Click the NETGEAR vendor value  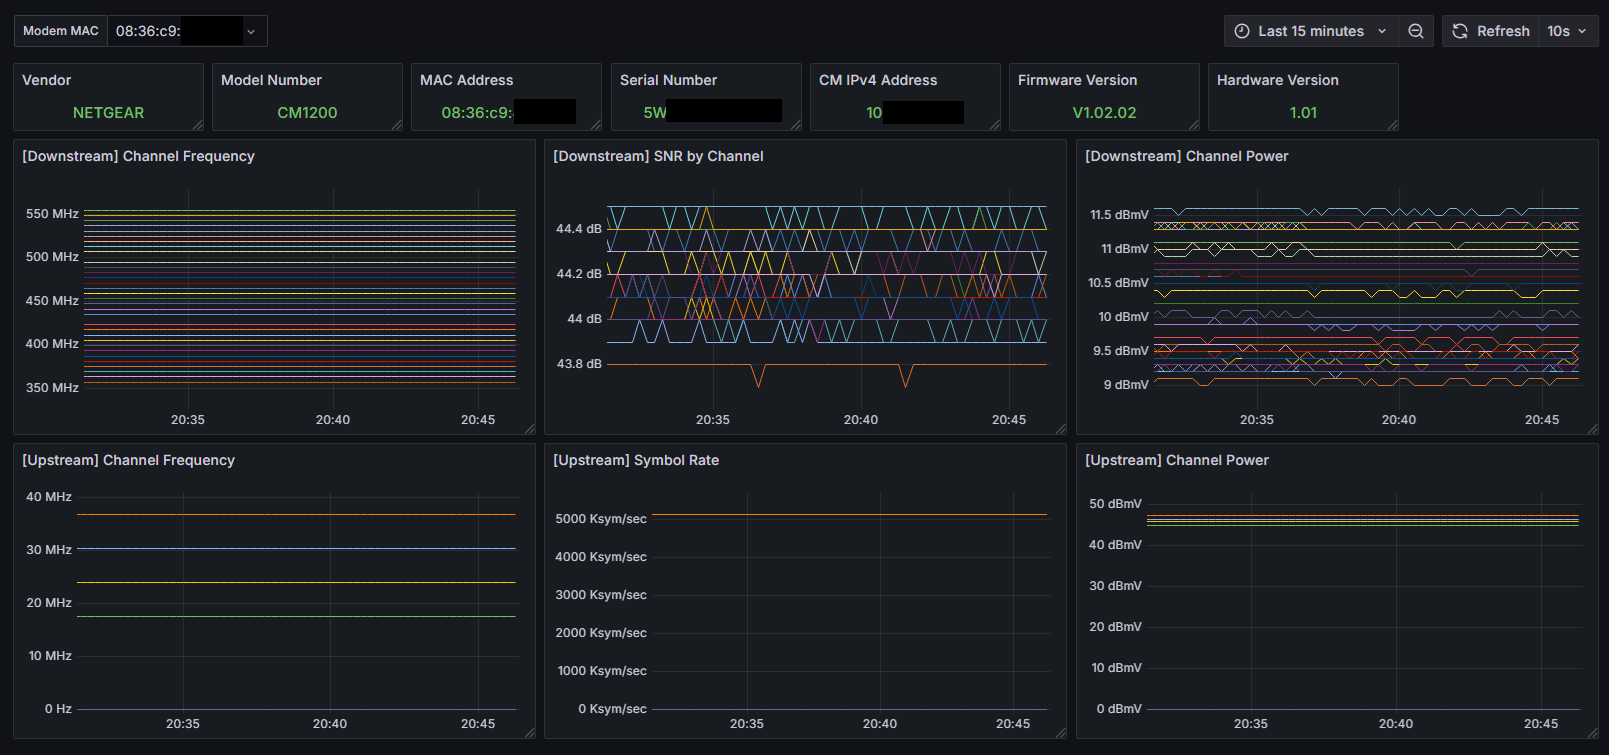tap(108, 113)
